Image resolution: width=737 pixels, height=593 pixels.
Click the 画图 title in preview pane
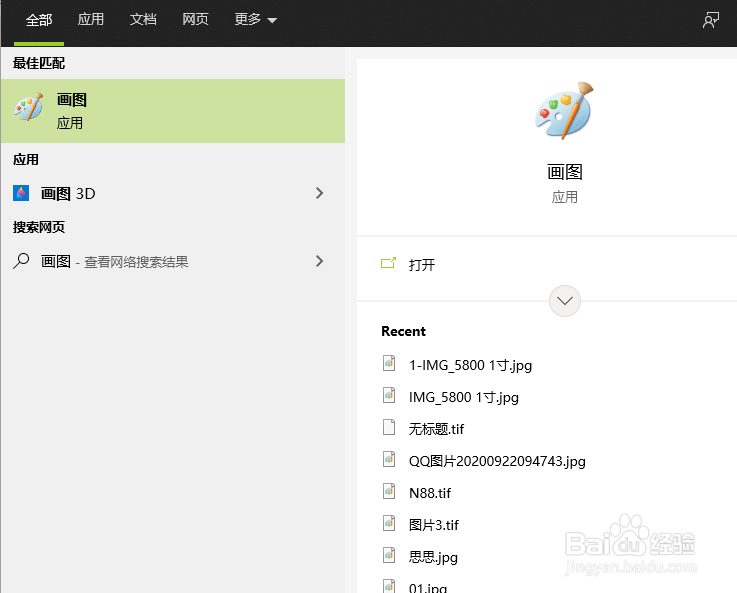point(565,172)
